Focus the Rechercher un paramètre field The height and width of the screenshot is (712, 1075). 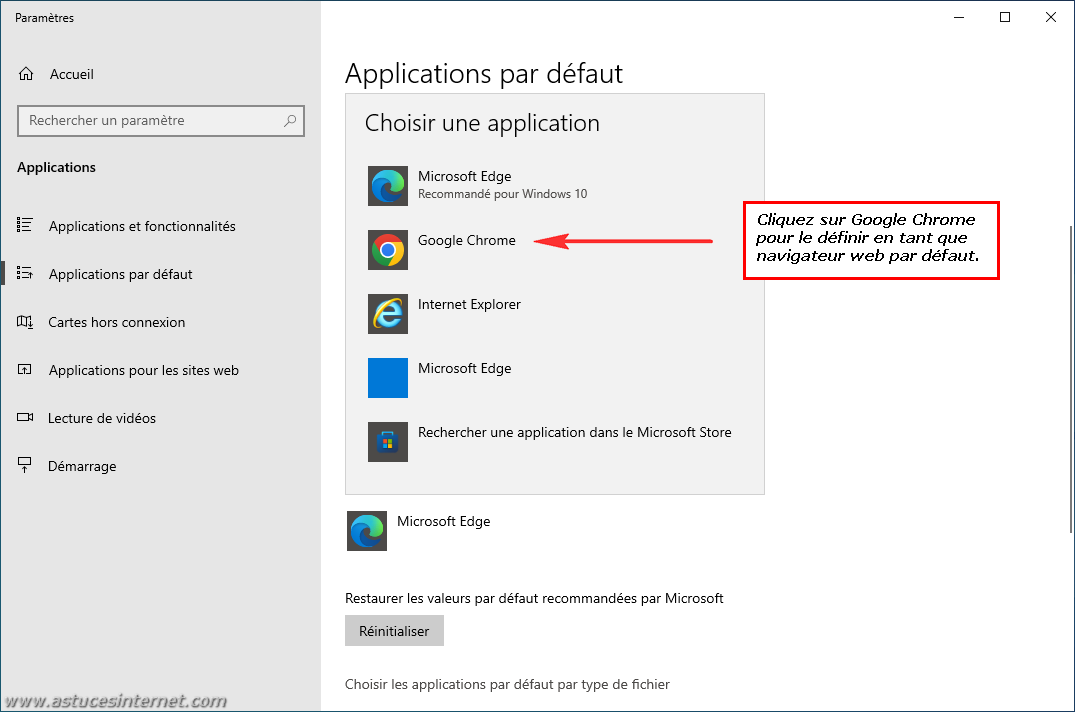click(160, 121)
